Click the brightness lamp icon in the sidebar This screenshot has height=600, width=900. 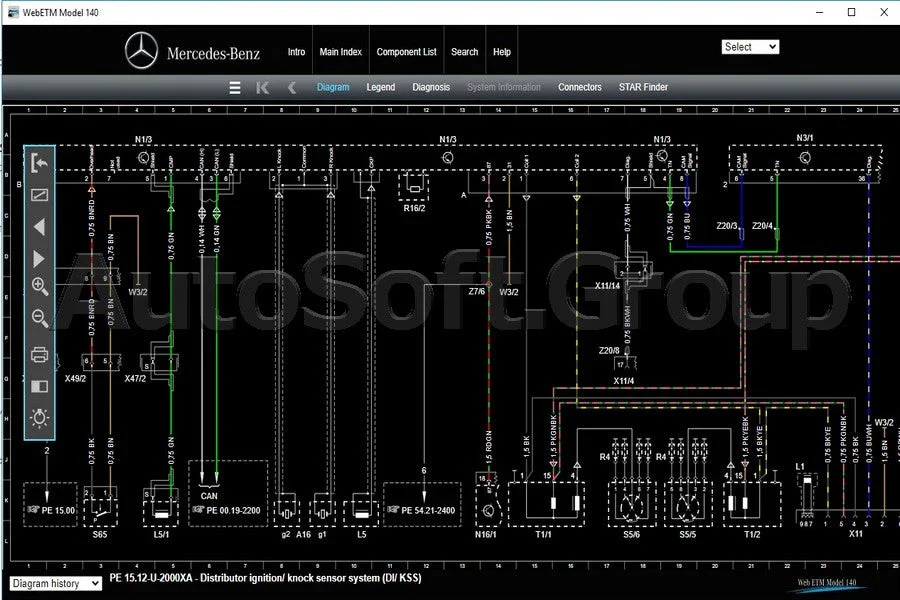(39, 417)
